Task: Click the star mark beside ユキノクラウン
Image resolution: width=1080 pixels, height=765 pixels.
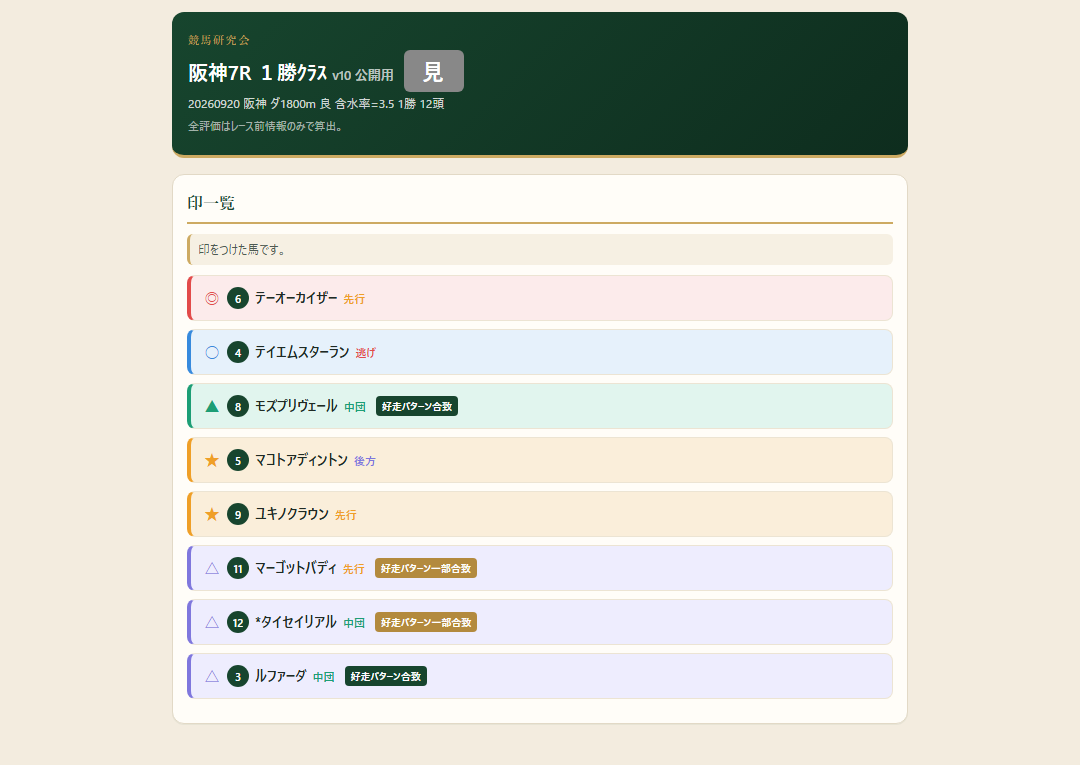Action: click(212, 514)
